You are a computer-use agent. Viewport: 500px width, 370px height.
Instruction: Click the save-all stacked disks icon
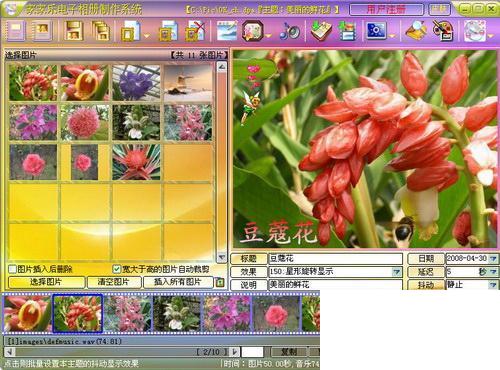[101, 31]
